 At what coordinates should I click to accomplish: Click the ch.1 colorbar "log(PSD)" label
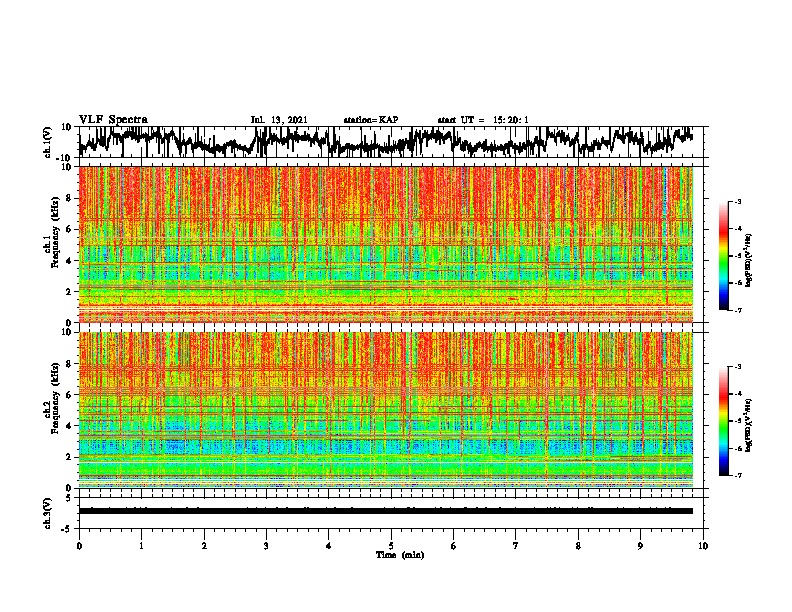[748, 261]
